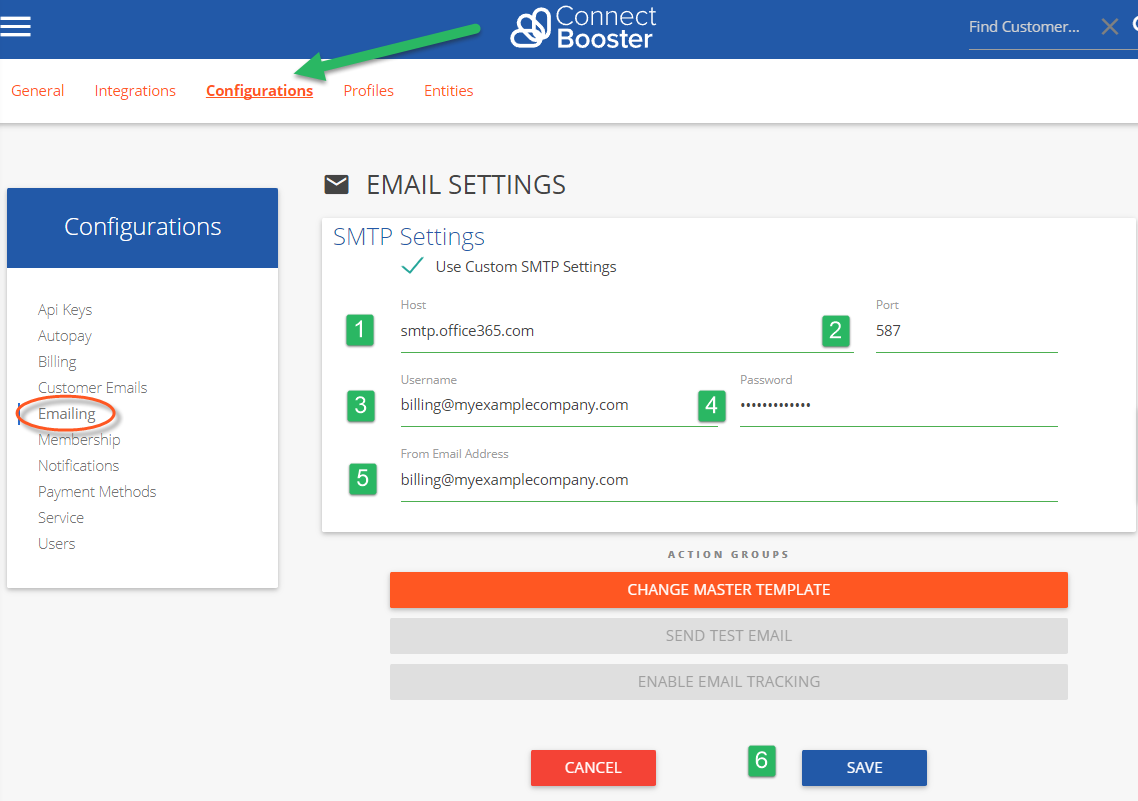Open Notifications settings
This screenshot has height=801, width=1138.
[x=78, y=466]
